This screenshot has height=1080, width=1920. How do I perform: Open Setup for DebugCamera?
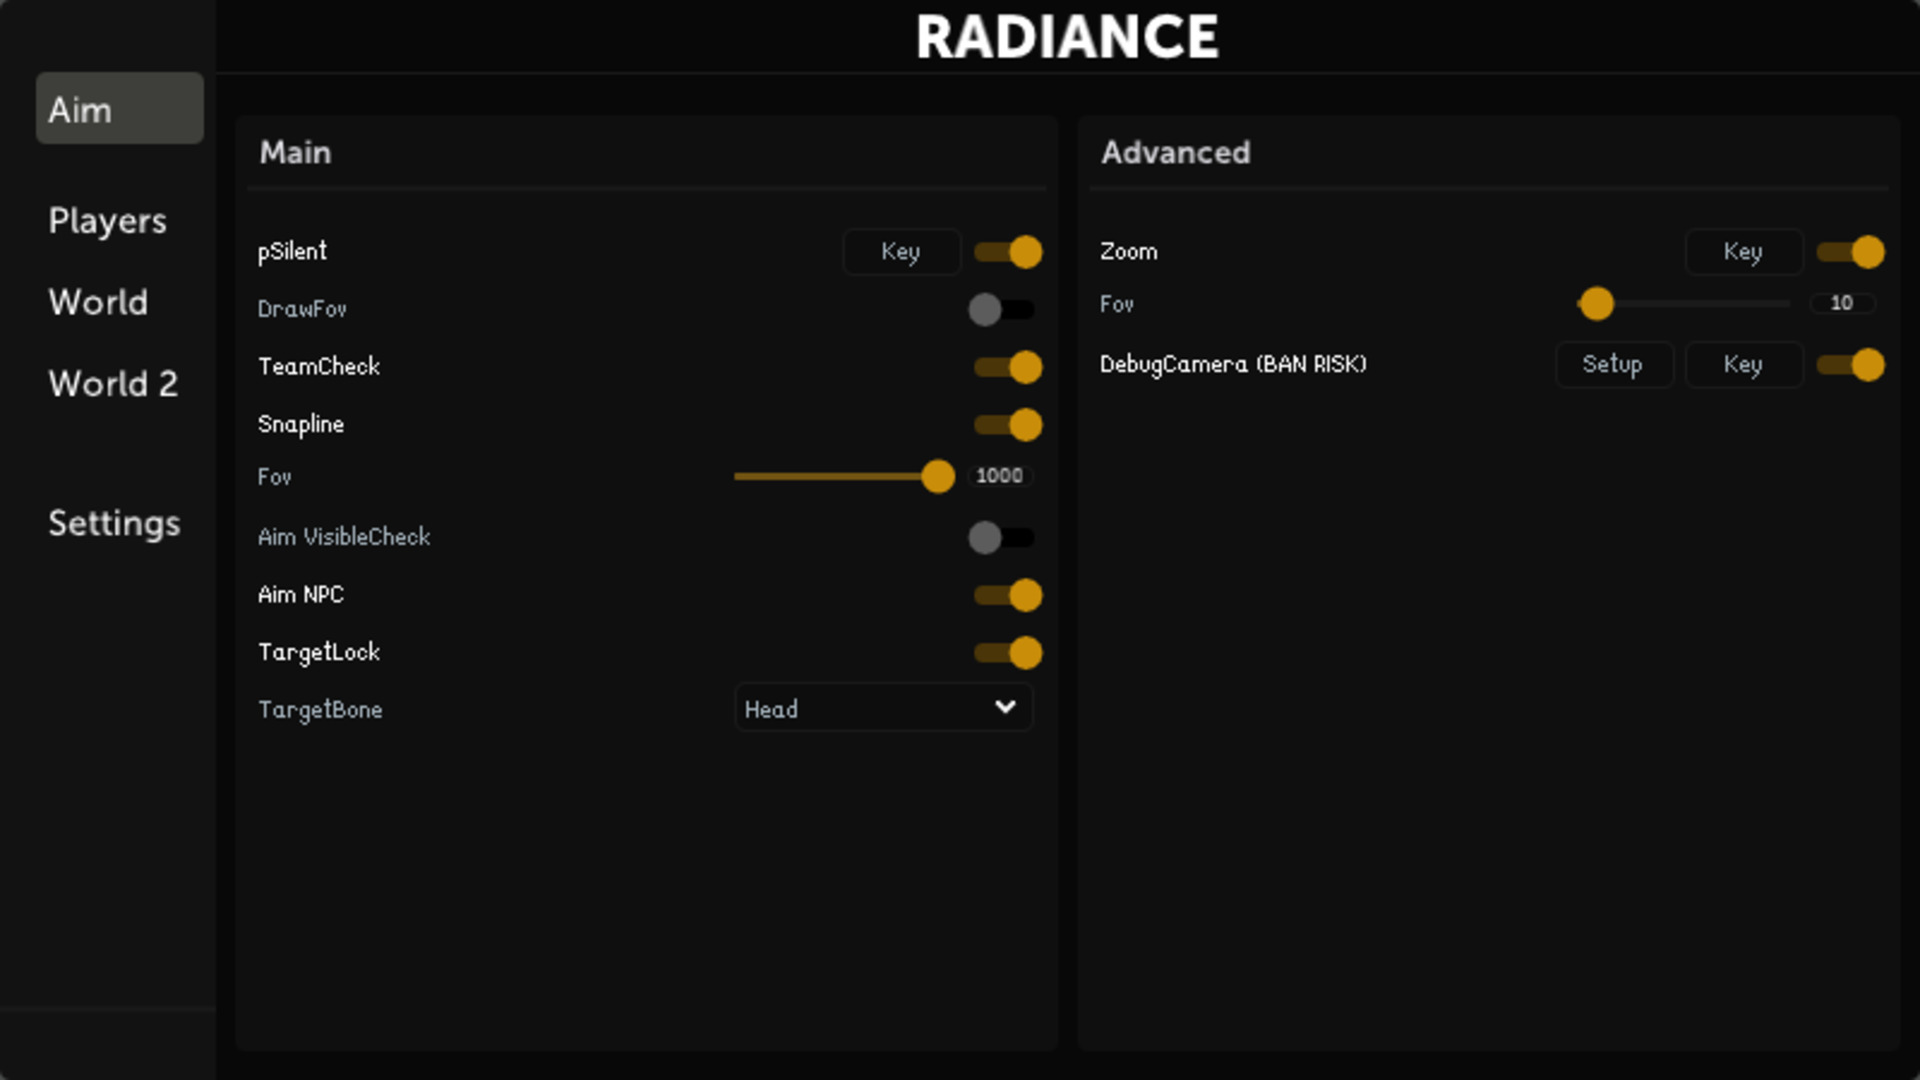point(1614,365)
